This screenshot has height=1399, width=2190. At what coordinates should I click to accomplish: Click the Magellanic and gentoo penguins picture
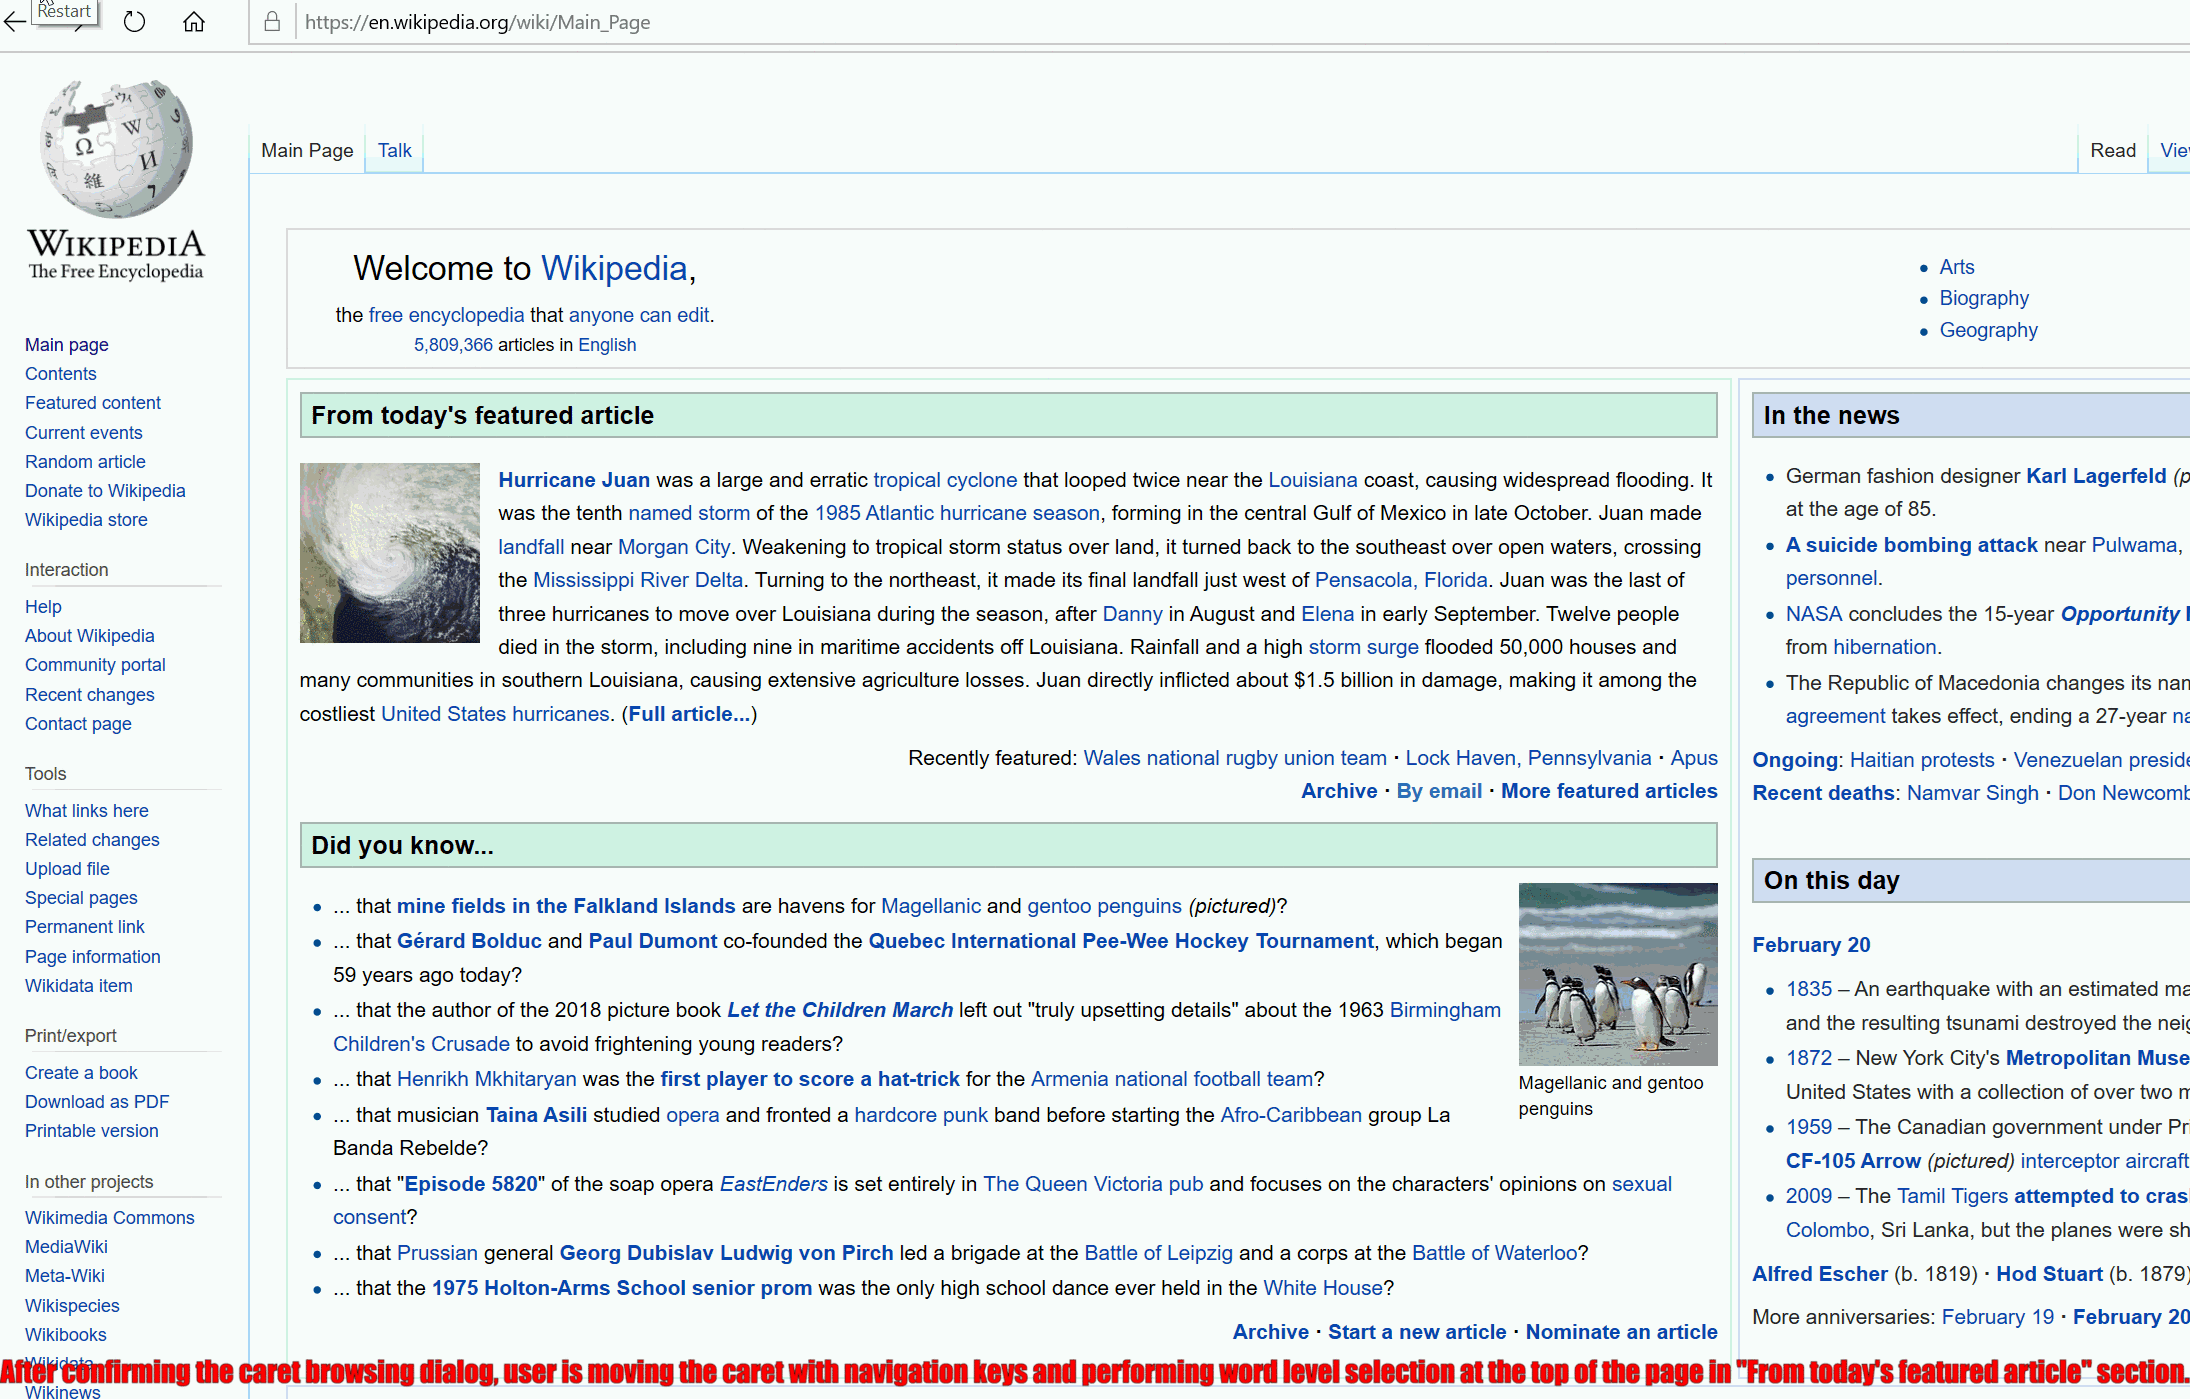tap(1617, 973)
